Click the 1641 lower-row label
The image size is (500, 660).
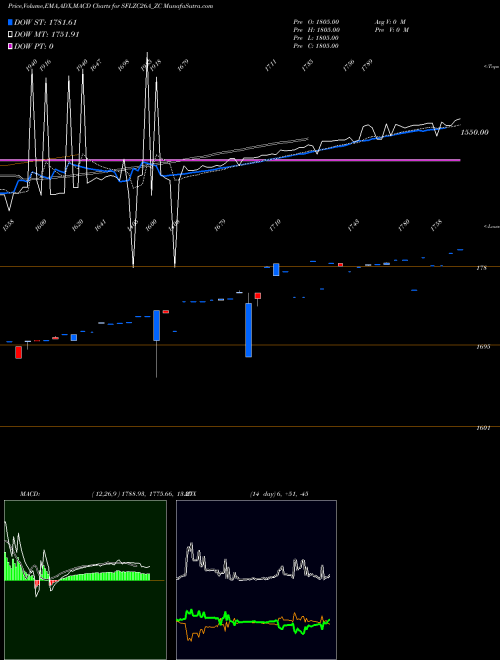[x=100, y=225]
